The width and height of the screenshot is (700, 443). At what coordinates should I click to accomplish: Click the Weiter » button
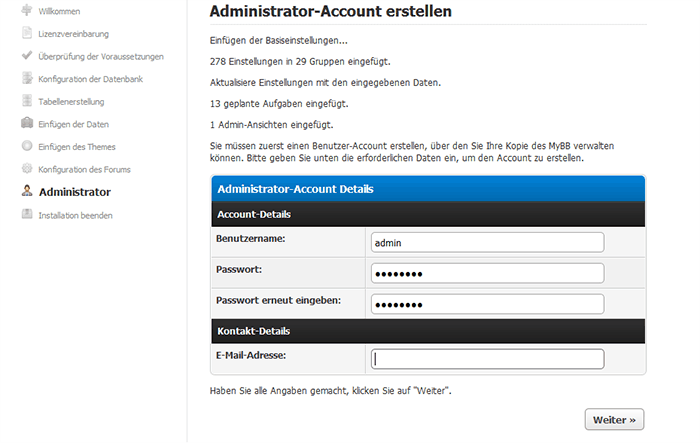(614, 420)
